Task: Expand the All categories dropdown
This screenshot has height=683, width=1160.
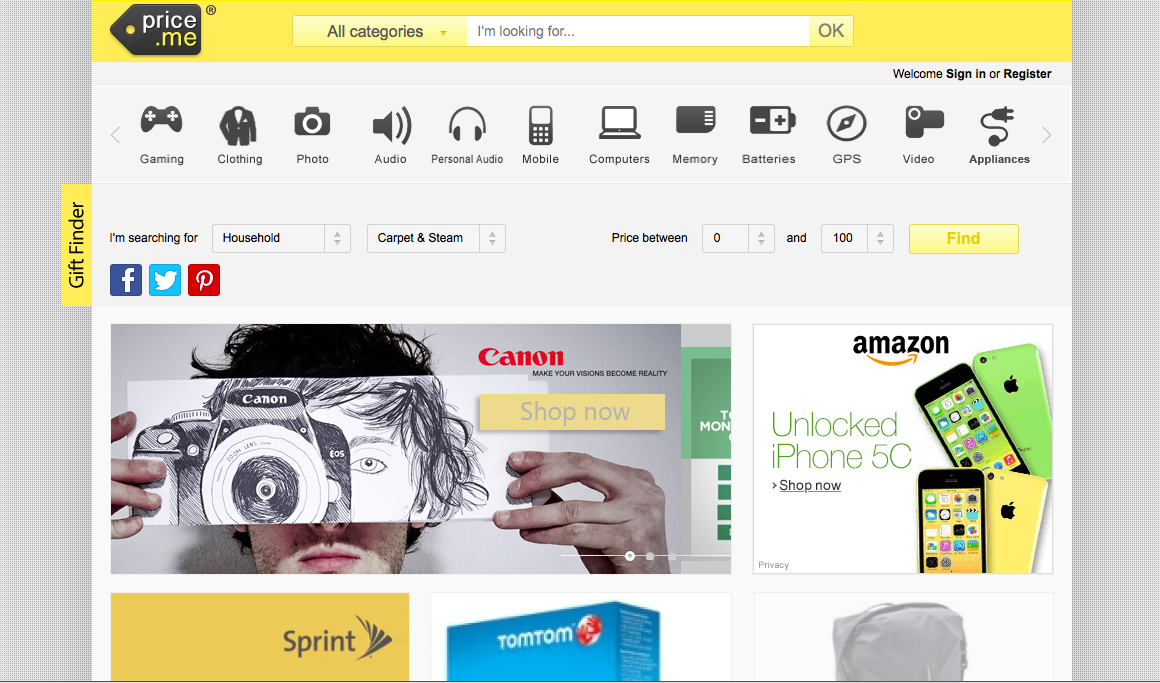Action: coord(380,31)
